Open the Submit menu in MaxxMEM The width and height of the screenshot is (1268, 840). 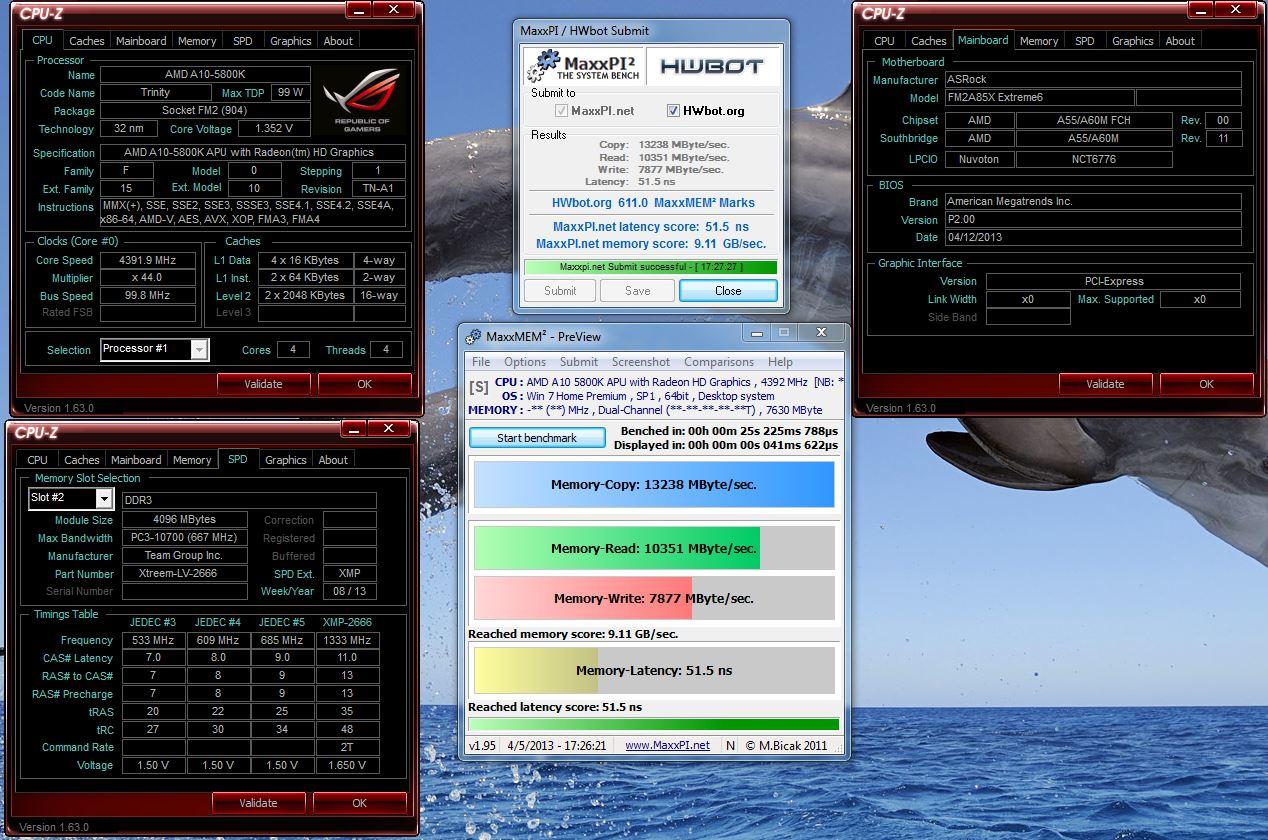click(x=579, y=362)
